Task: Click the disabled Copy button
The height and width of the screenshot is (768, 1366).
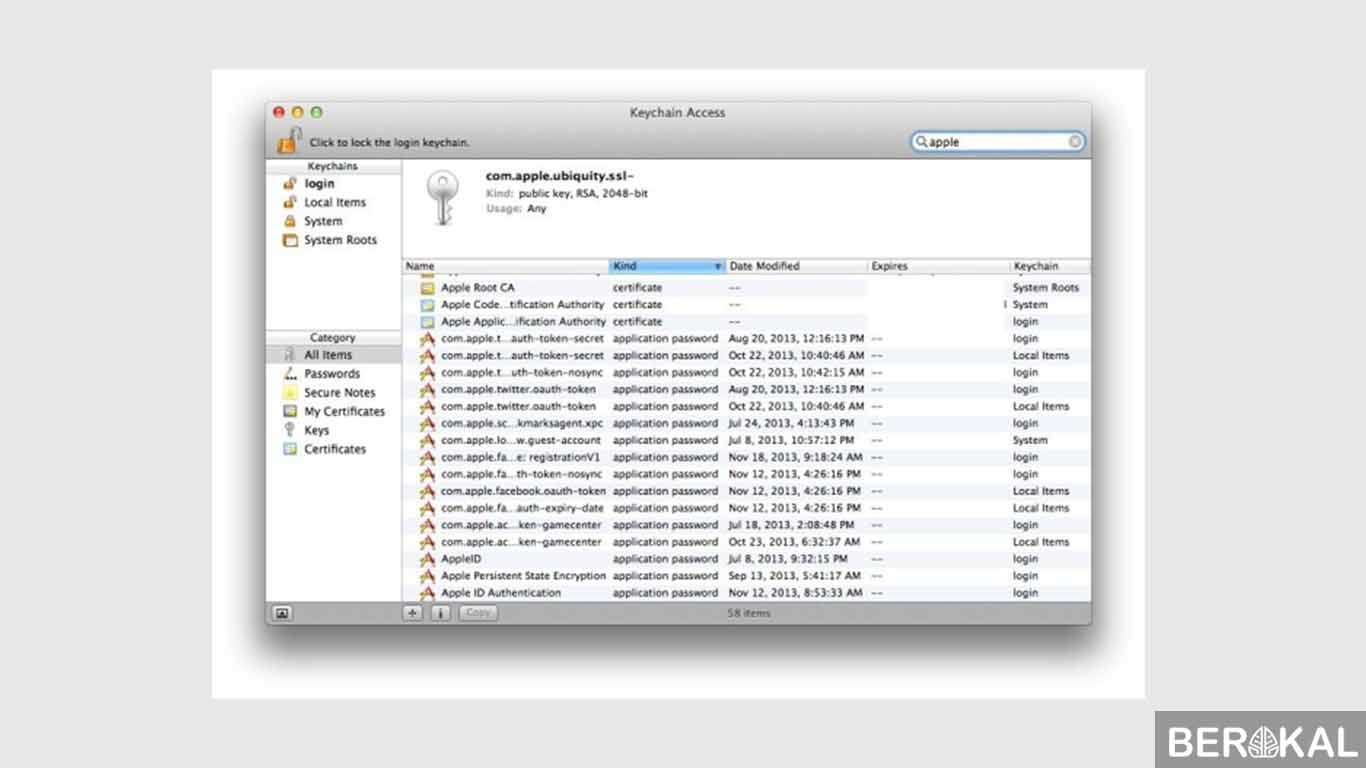Action: (478, 613)
